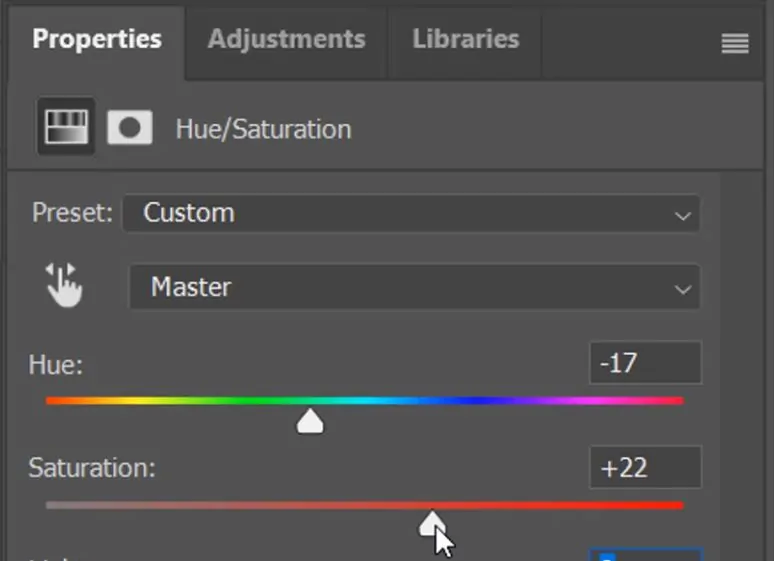Screen dimensions: 774x561
Task: Open the Preset dropdown showing Custom
Action: pyautogui.click(x=411, y=213)
